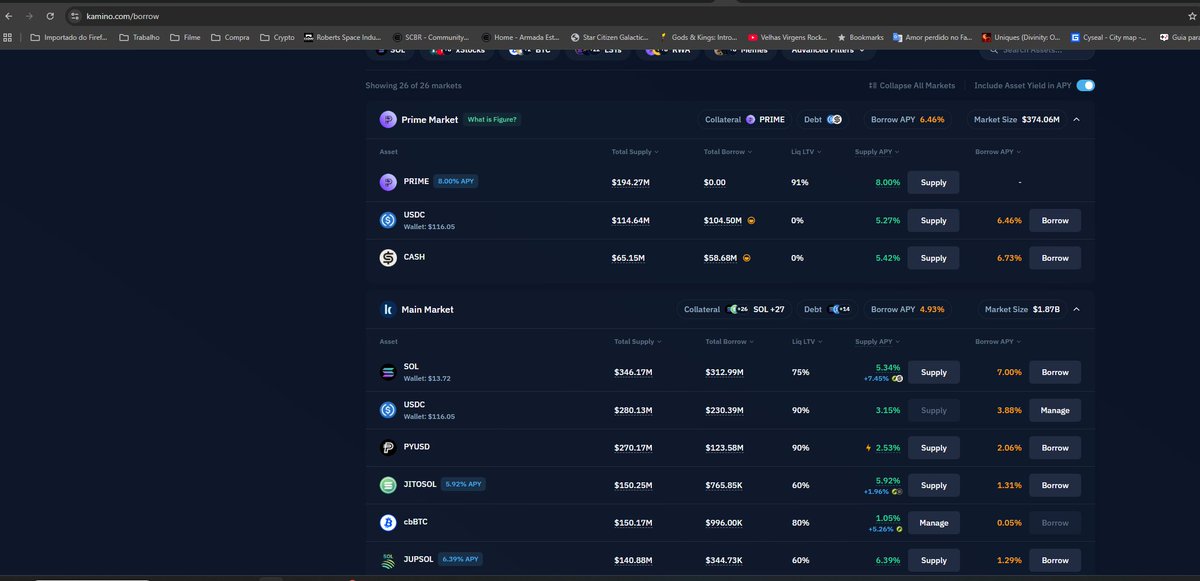
Task: Supply SOL in Main Market
Action: [933, 372]
